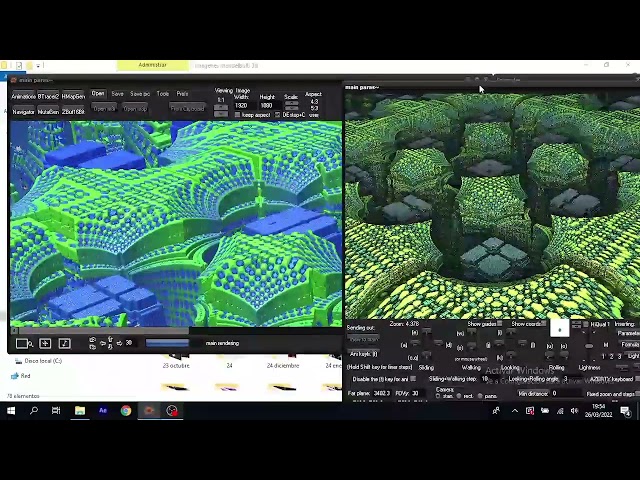The height and width of the screenshot is (480, 640).
Task: Open Task View from taskbar
Action: pyautogui.click(x=56, y=411)
